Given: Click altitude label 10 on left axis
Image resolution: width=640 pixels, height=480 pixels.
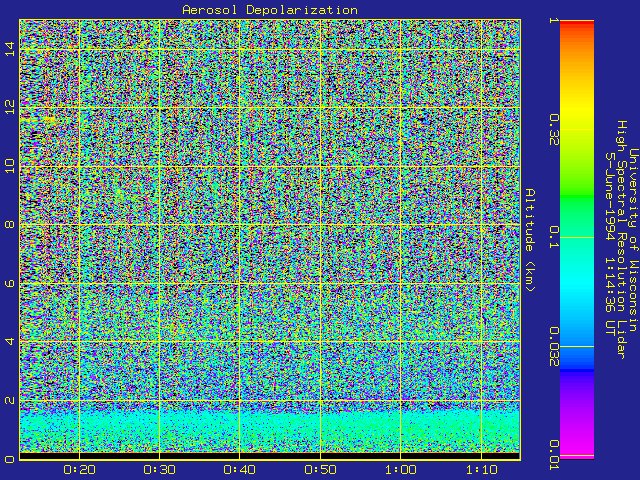Looking at the screenshot, I should (x=10, y=166).
